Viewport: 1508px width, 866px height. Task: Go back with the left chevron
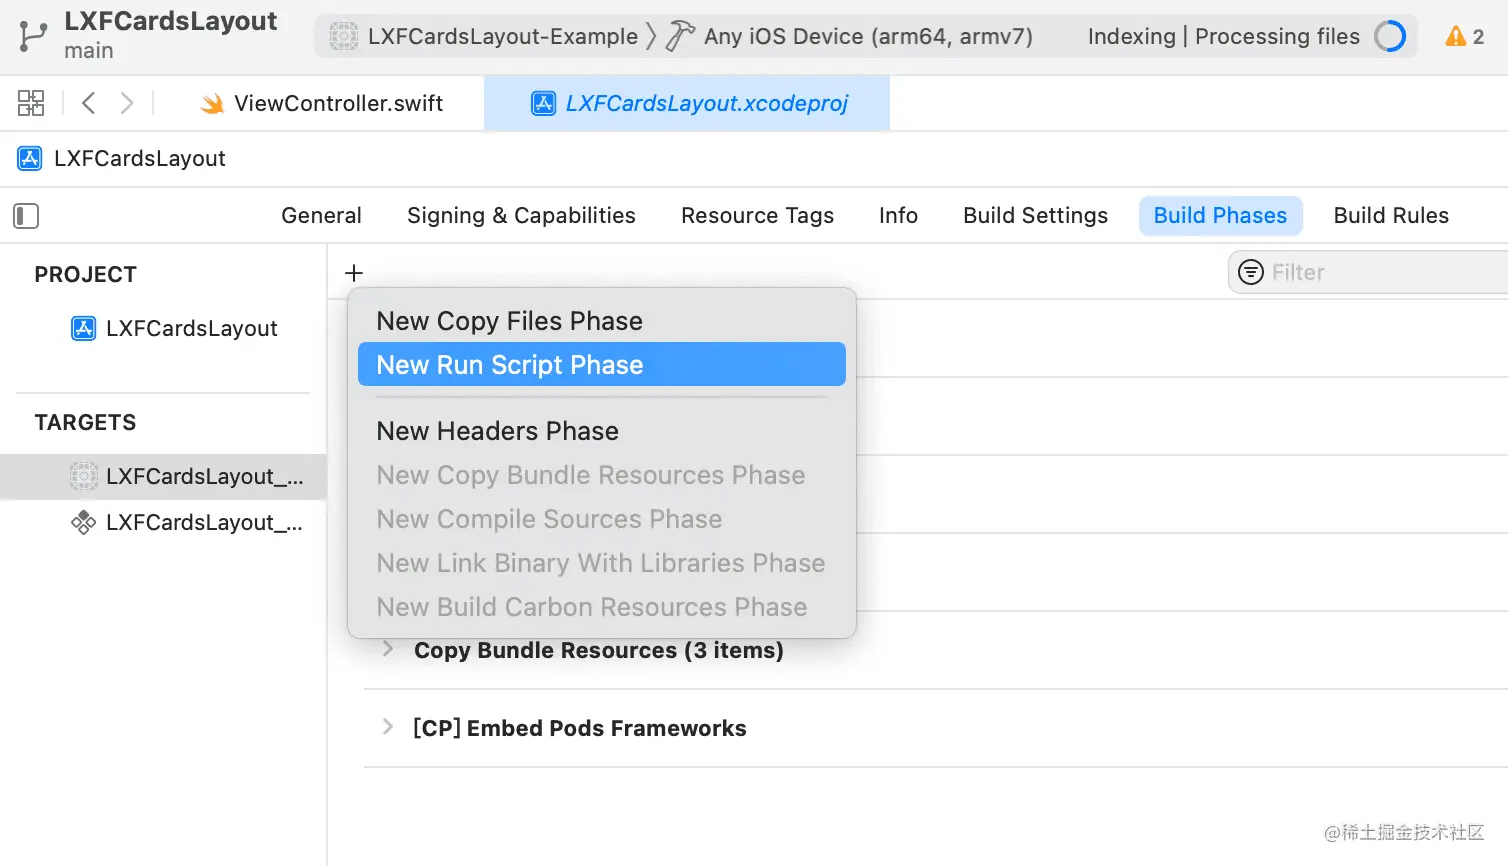click(x=88, y=103)
